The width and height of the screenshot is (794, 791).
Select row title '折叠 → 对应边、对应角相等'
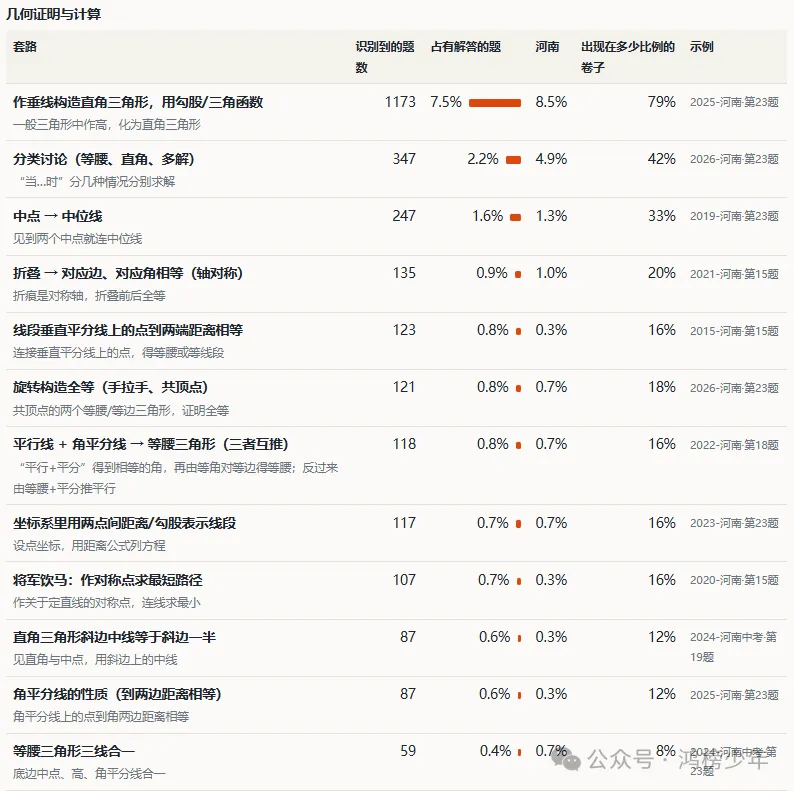pyautogui.click(x=128, y=273)
